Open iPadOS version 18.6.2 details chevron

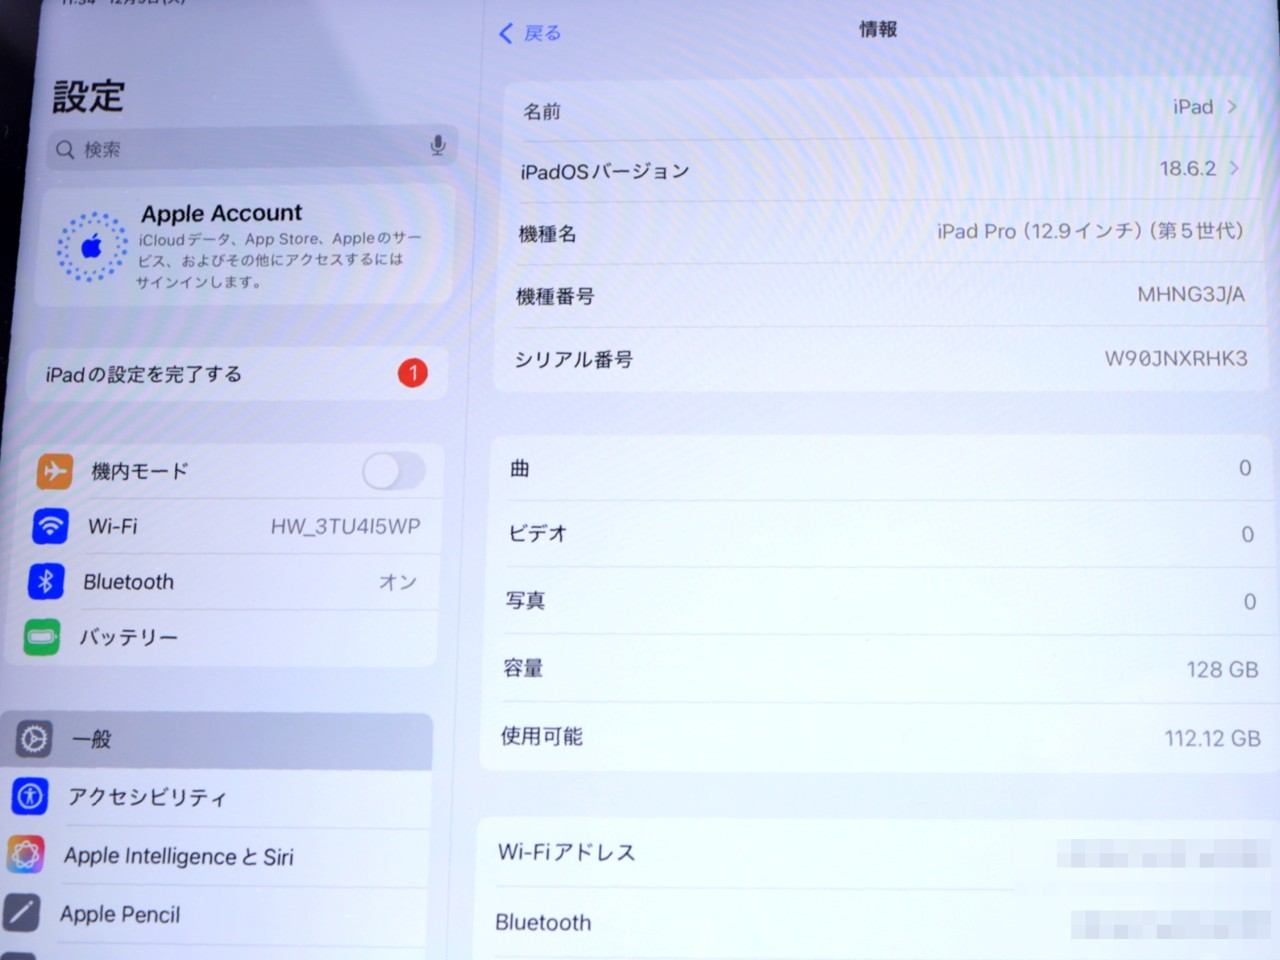[x=1234, y=169]
